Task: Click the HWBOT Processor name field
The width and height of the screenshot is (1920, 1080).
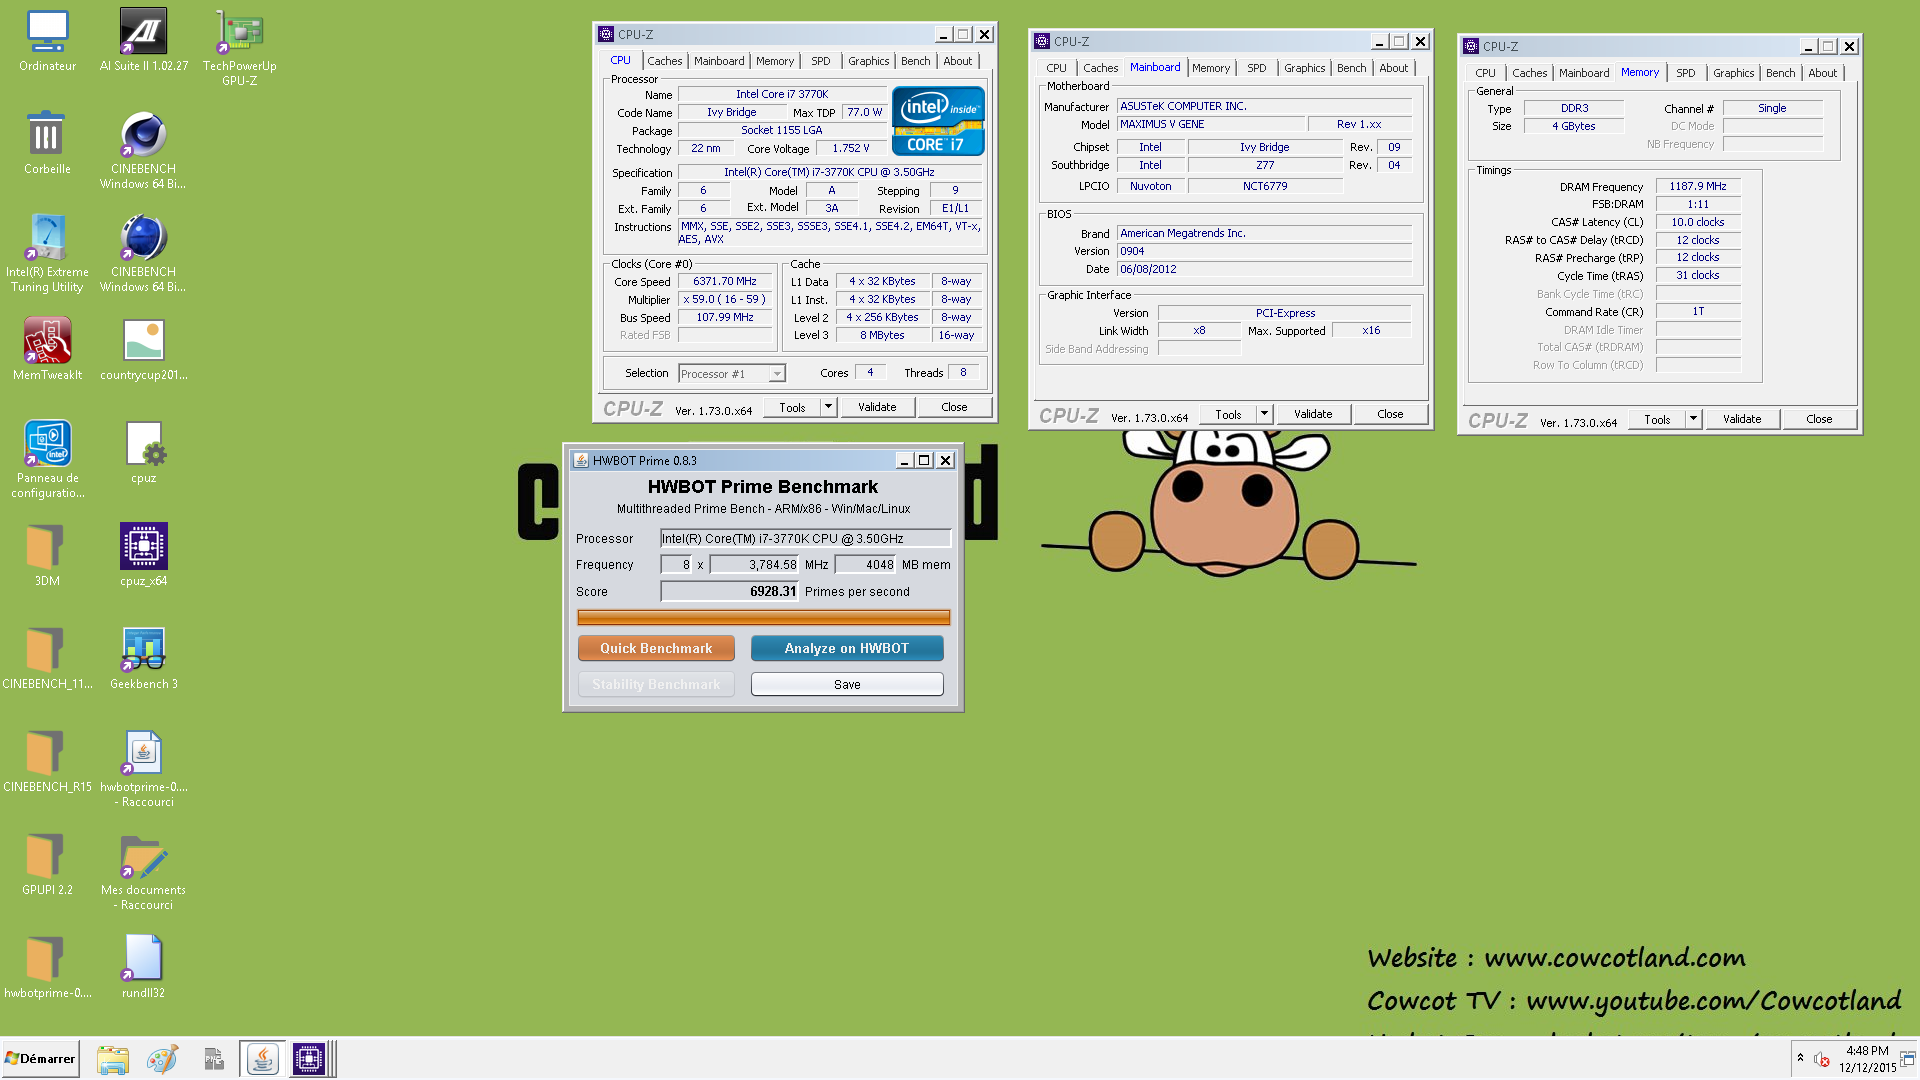Action: 805,538
